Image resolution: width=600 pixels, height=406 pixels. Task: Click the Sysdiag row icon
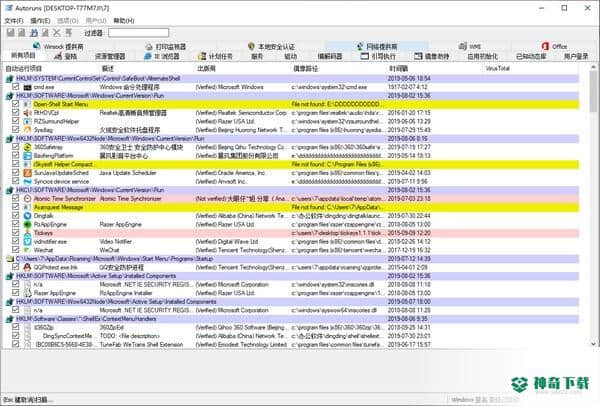(x=27, y=130)
